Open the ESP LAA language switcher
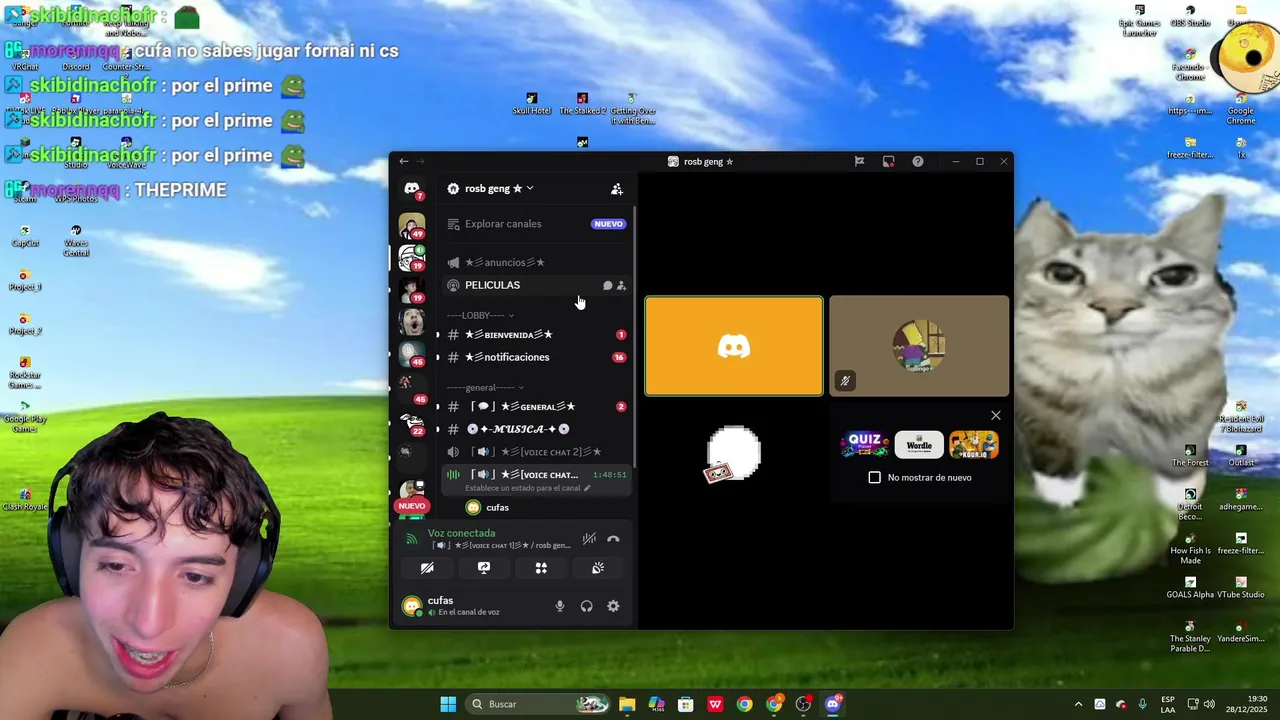 point(1168,704)
